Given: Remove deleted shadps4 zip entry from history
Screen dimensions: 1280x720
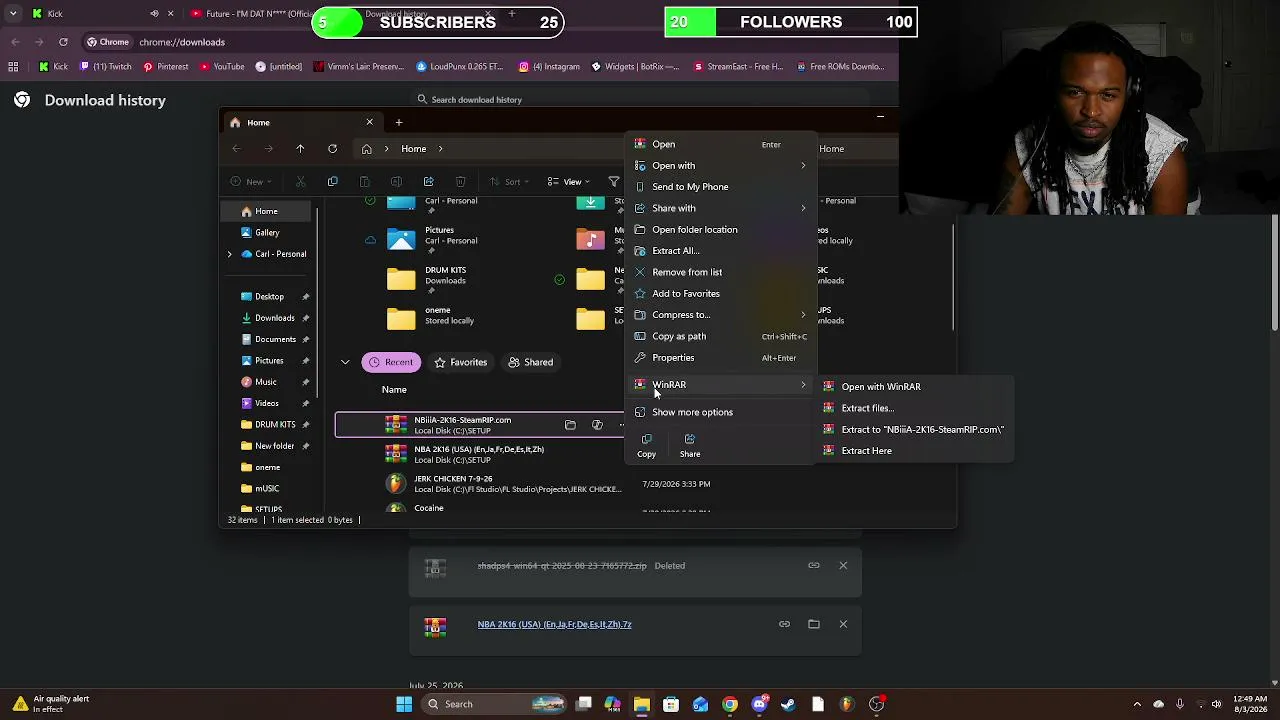Looking at the screenshot, I should (x=843, y=566).
